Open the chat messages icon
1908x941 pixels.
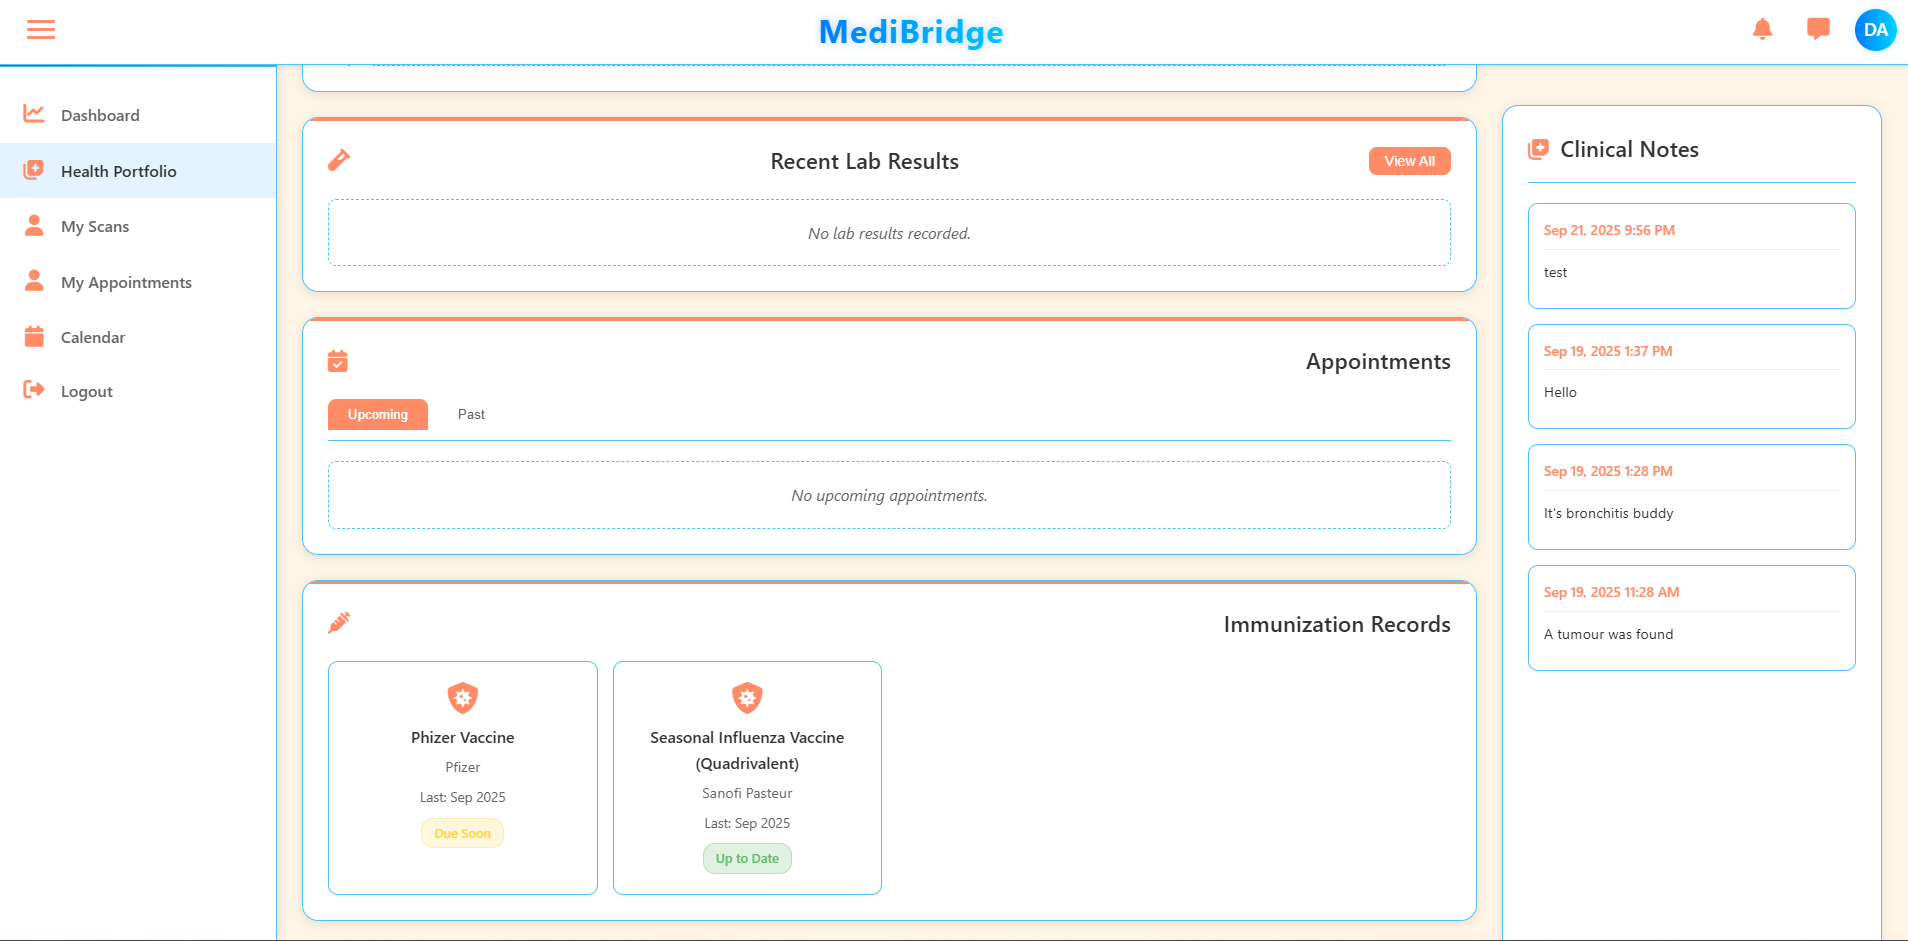(x=1818, y=29)
